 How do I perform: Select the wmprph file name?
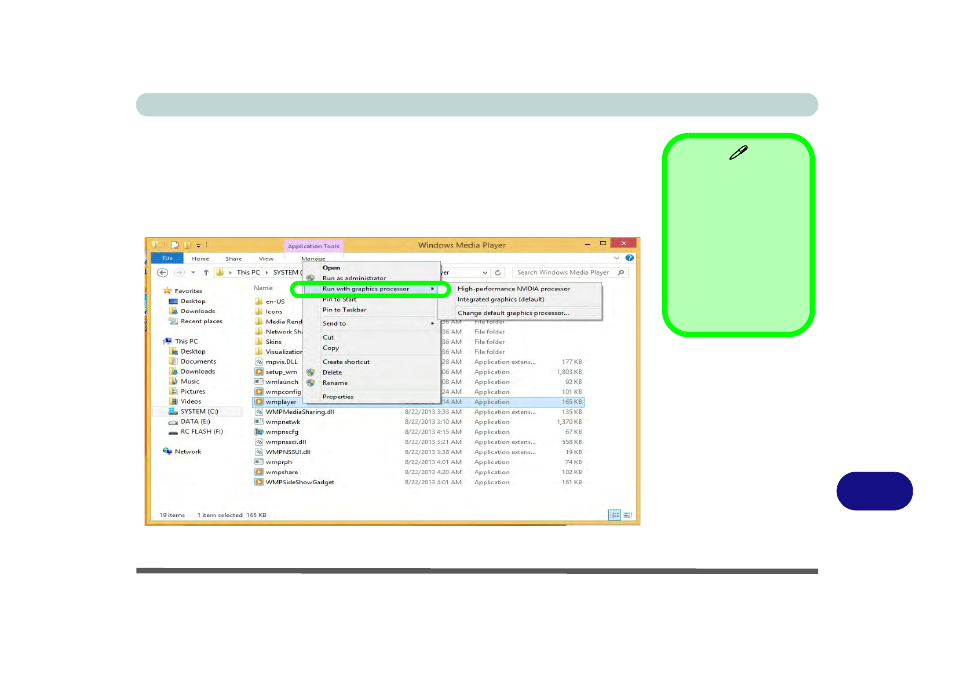pyautogui.click(x=279, y=462)
